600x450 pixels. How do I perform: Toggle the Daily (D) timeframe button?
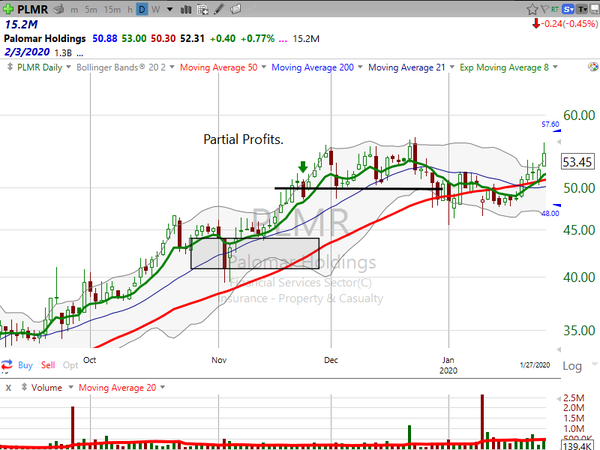coord(142,9)
